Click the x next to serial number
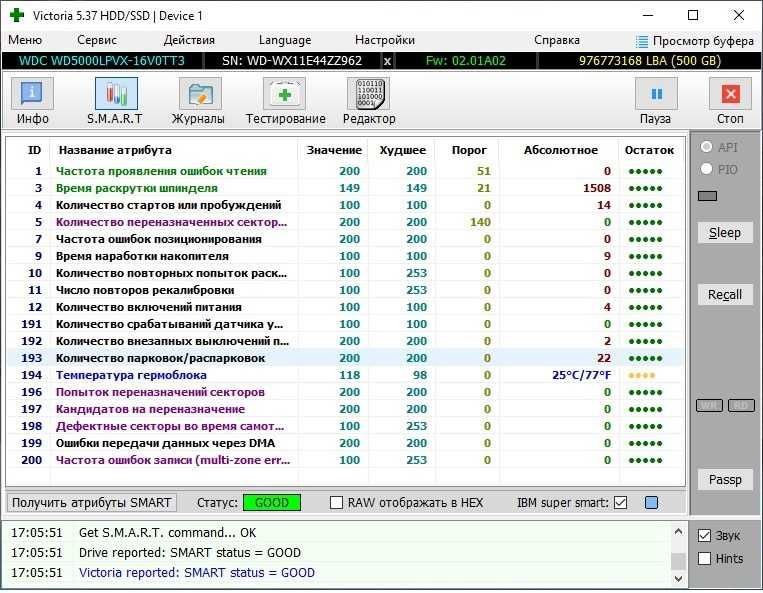The image size is (763, 593). pos(387,61)
